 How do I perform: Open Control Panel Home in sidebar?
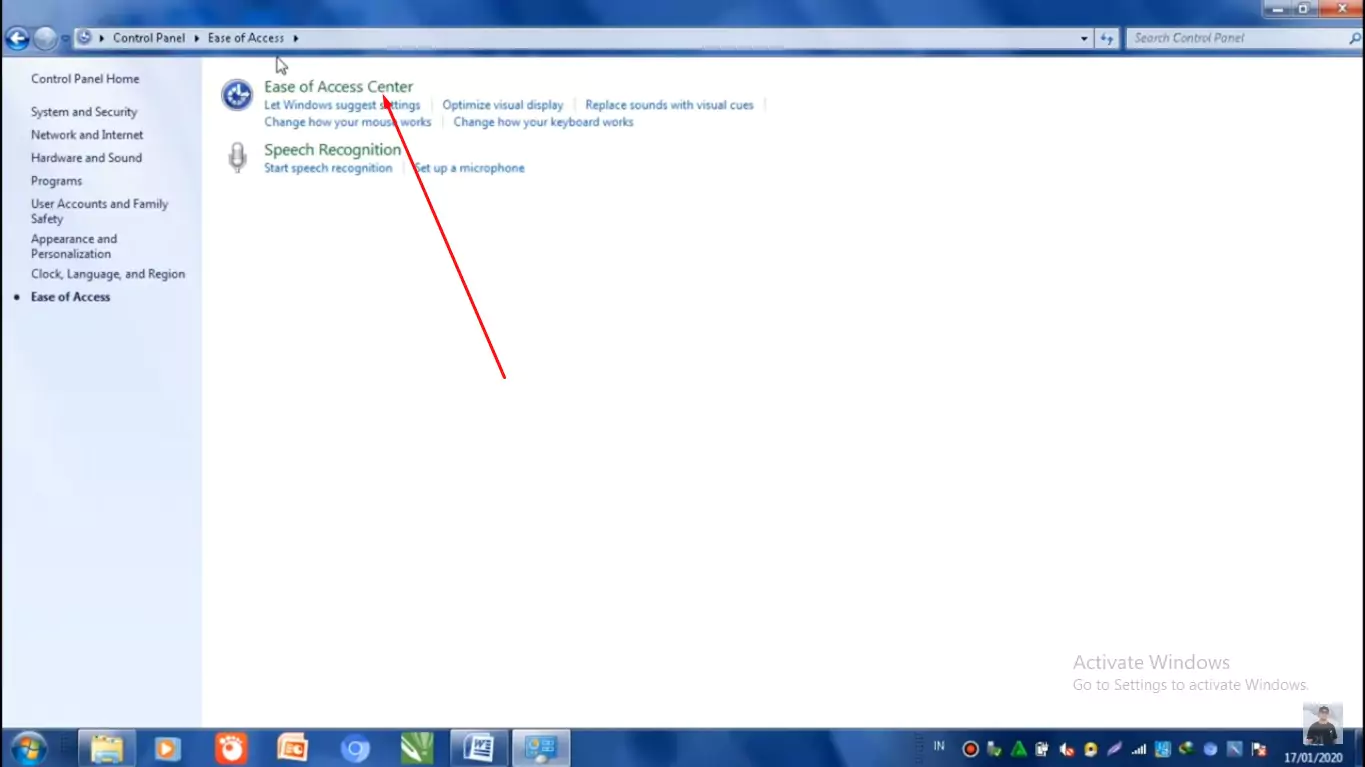tap(85, 79)
